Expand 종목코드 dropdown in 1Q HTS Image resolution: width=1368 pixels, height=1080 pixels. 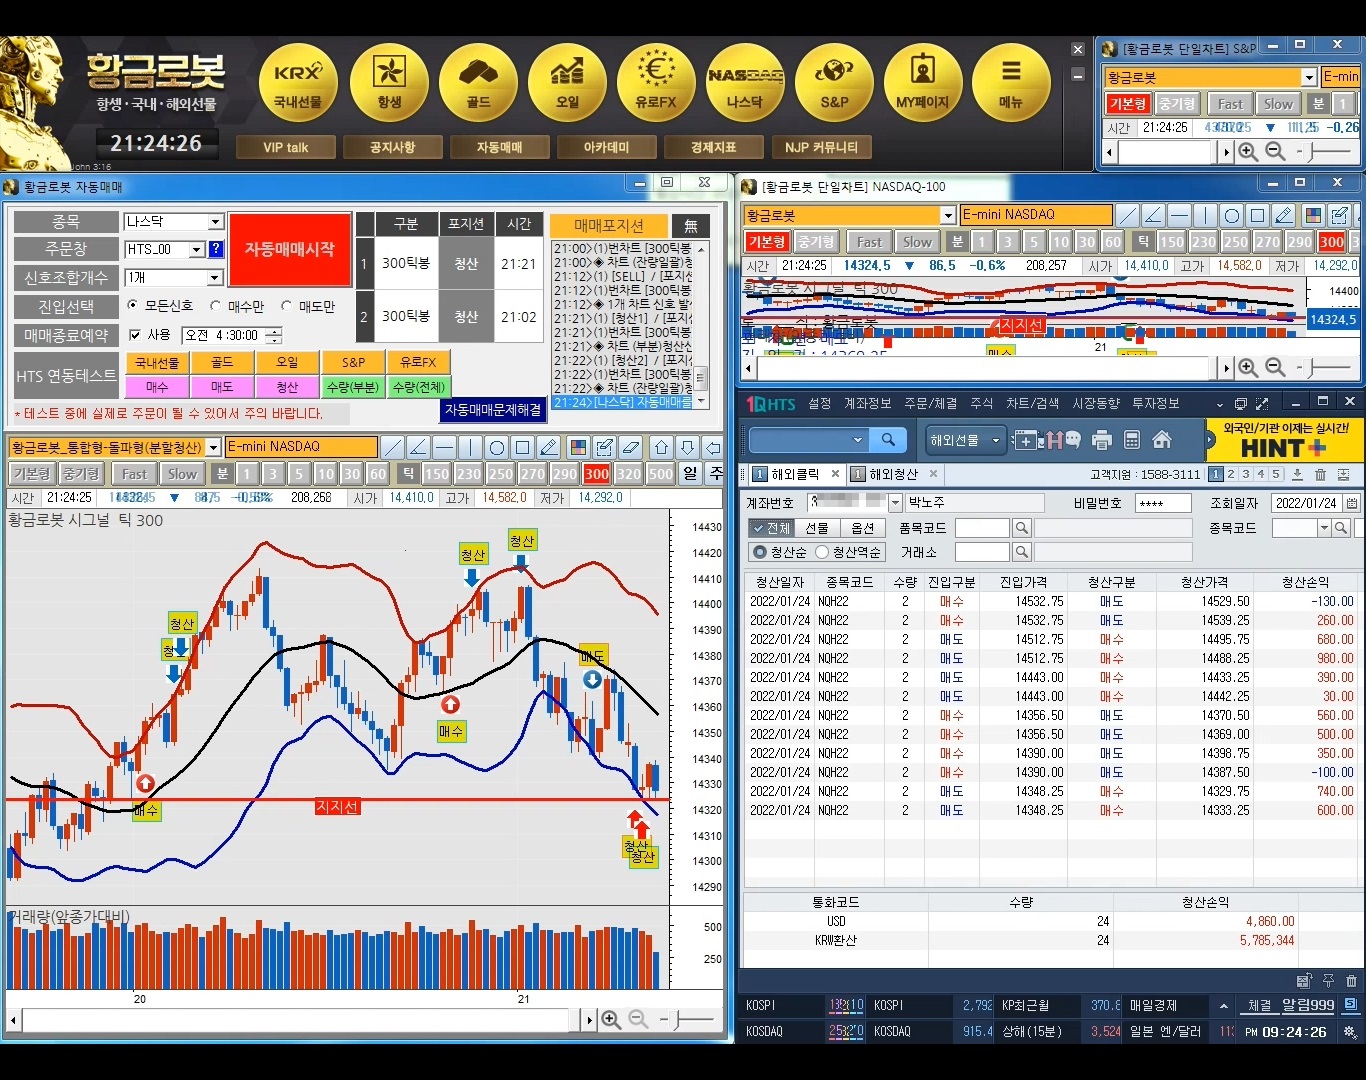click(x=1324, y=528)
